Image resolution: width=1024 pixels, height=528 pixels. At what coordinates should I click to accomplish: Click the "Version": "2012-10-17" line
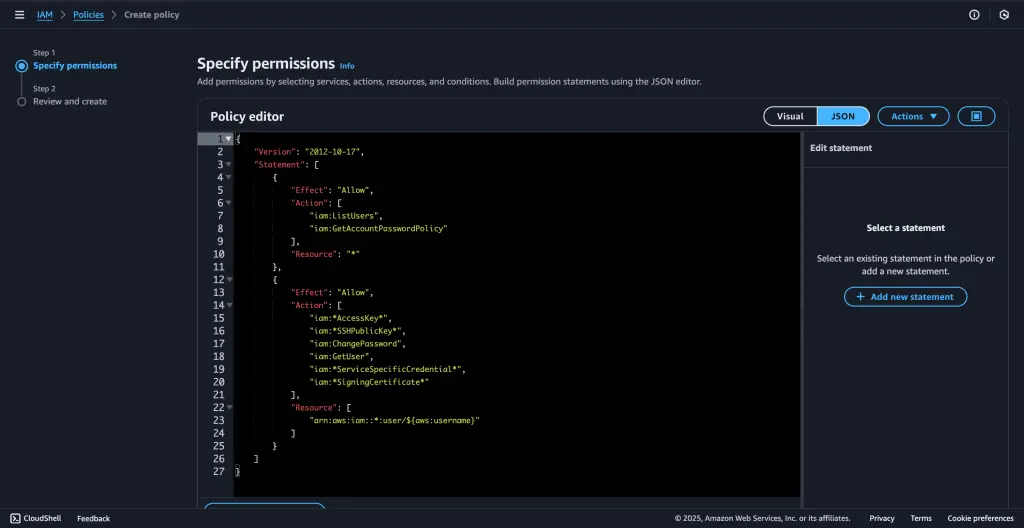[308, 152]
